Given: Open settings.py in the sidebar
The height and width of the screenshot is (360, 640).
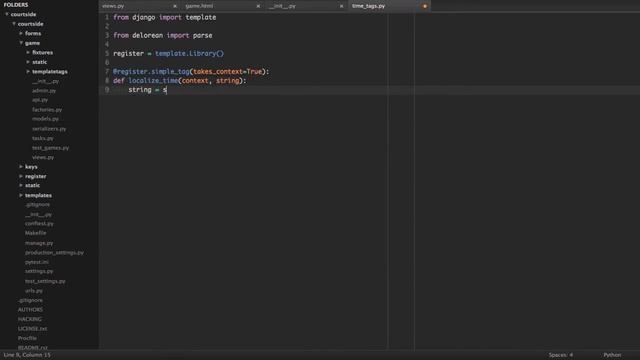Looking at the screenshot, I should 39,271.
